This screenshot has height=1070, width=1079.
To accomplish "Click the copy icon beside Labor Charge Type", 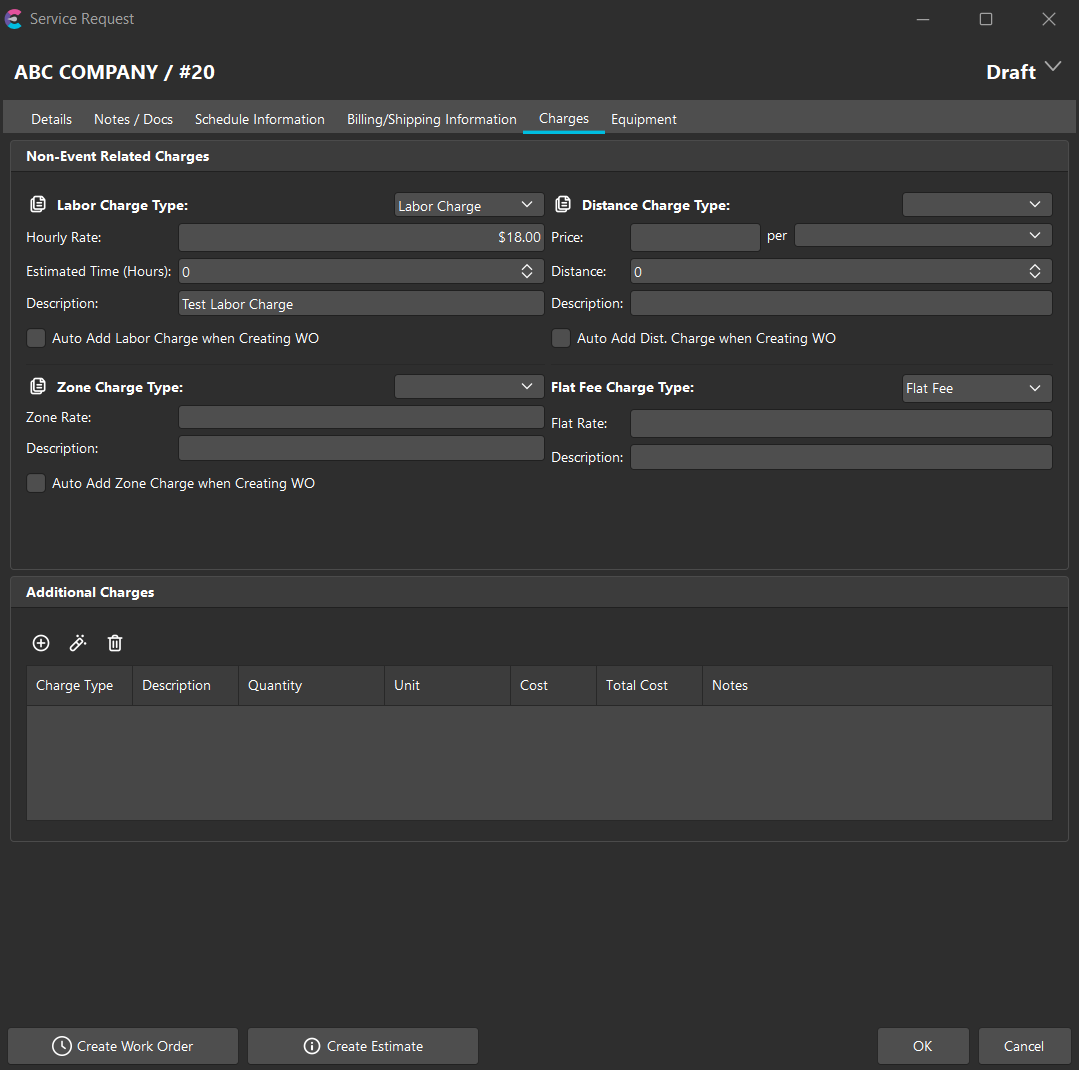I will point(38,205).
